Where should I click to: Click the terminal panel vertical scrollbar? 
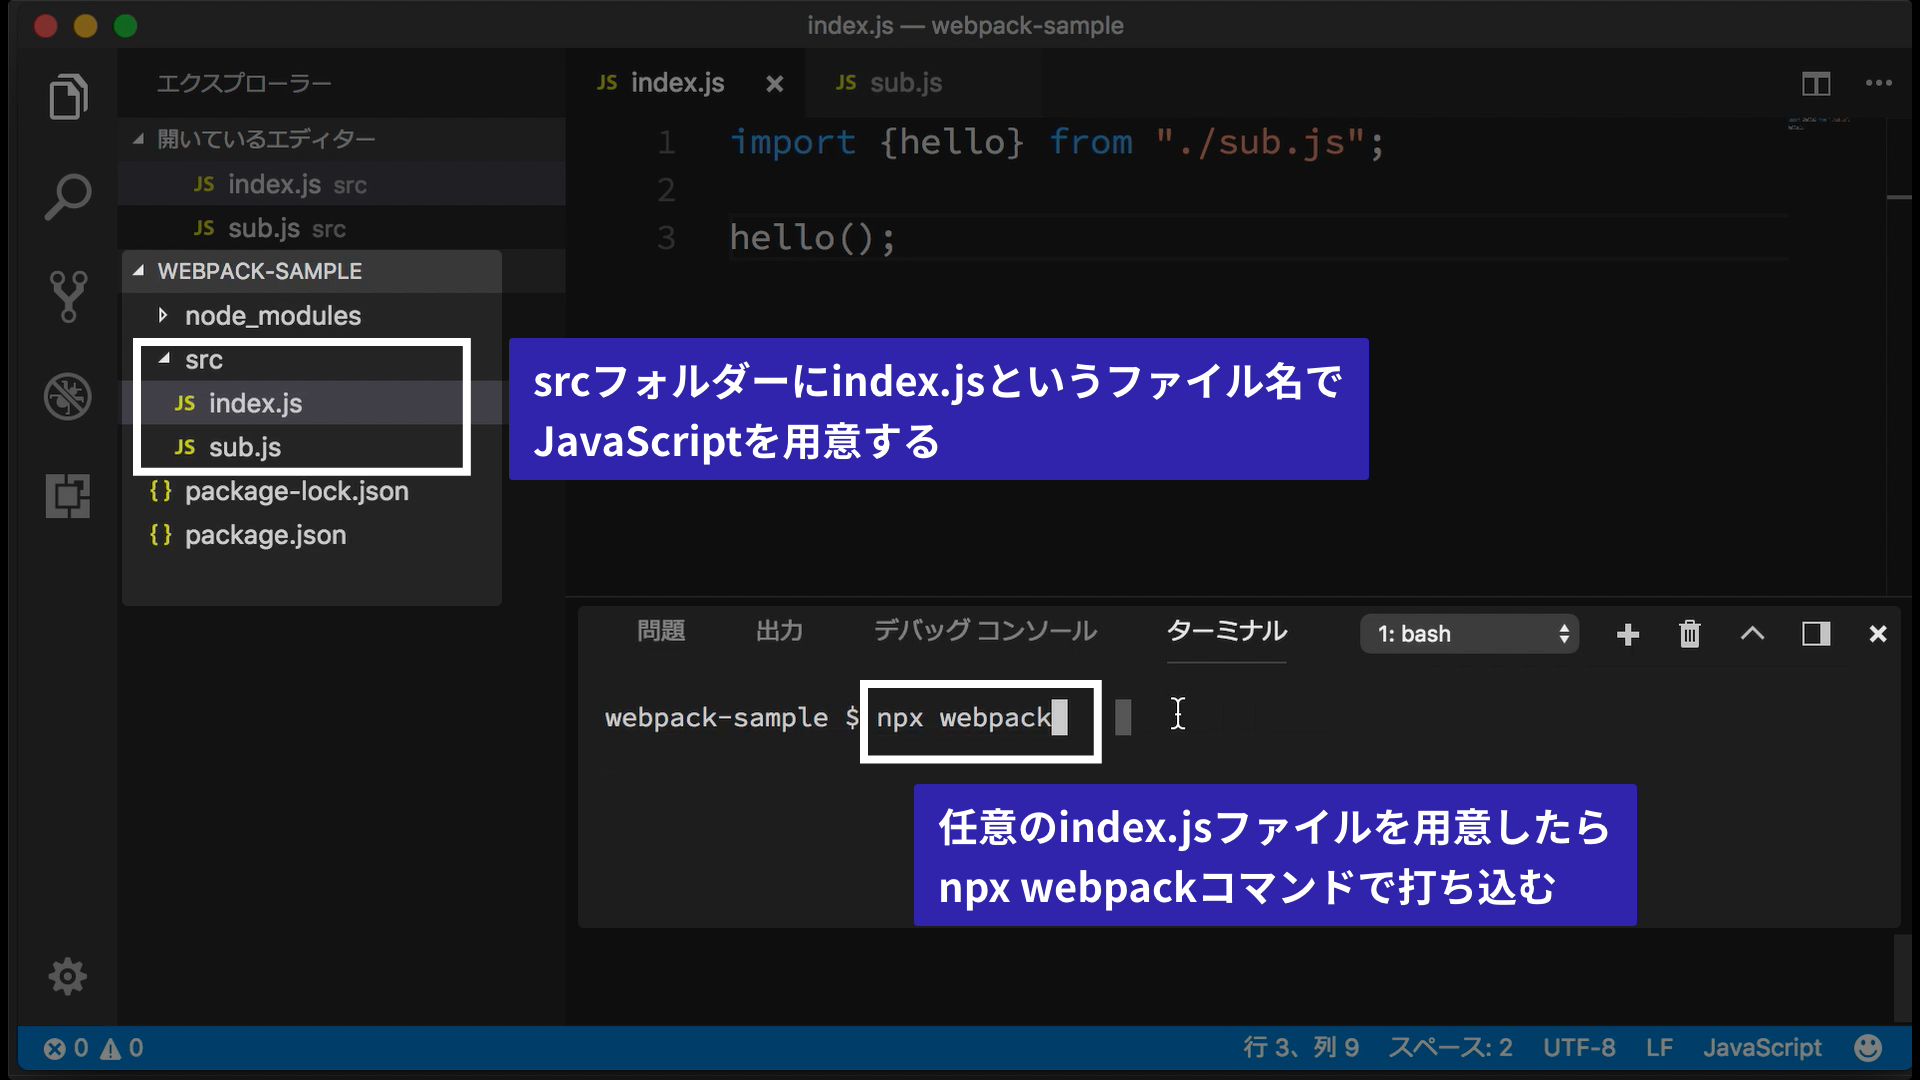pyautogui.click(x=1903, y=978)
